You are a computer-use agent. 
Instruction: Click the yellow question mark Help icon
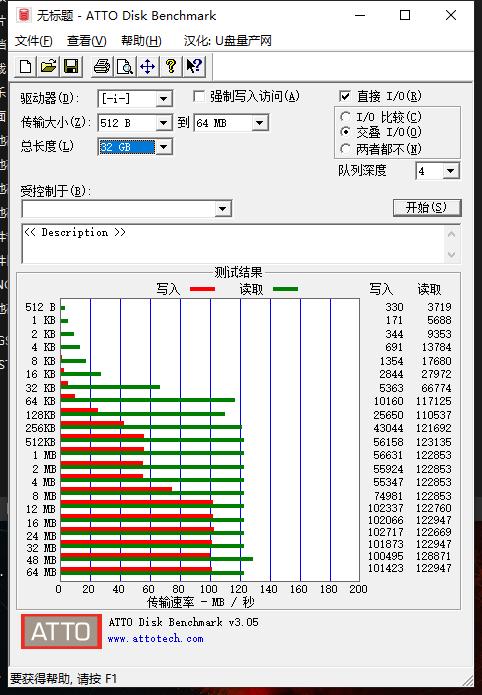[171, 67]
